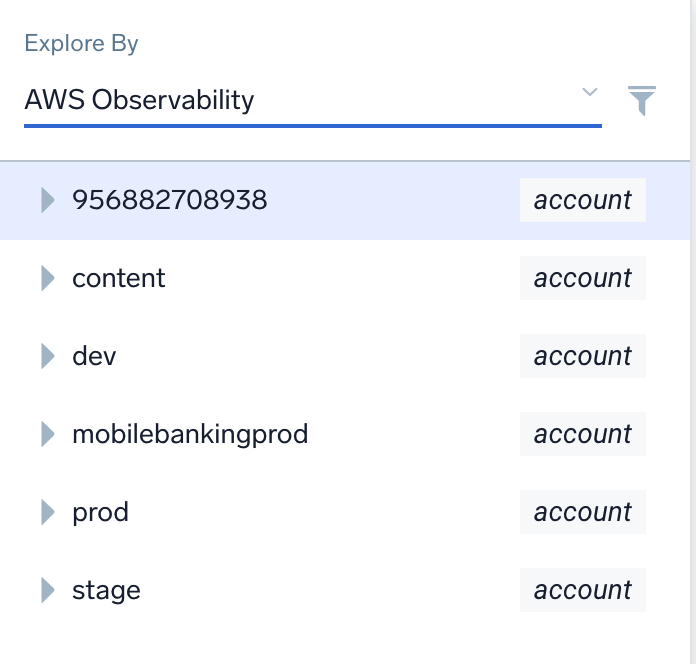
Task: Expand the dev account arrow
Action: coord(47,356)
